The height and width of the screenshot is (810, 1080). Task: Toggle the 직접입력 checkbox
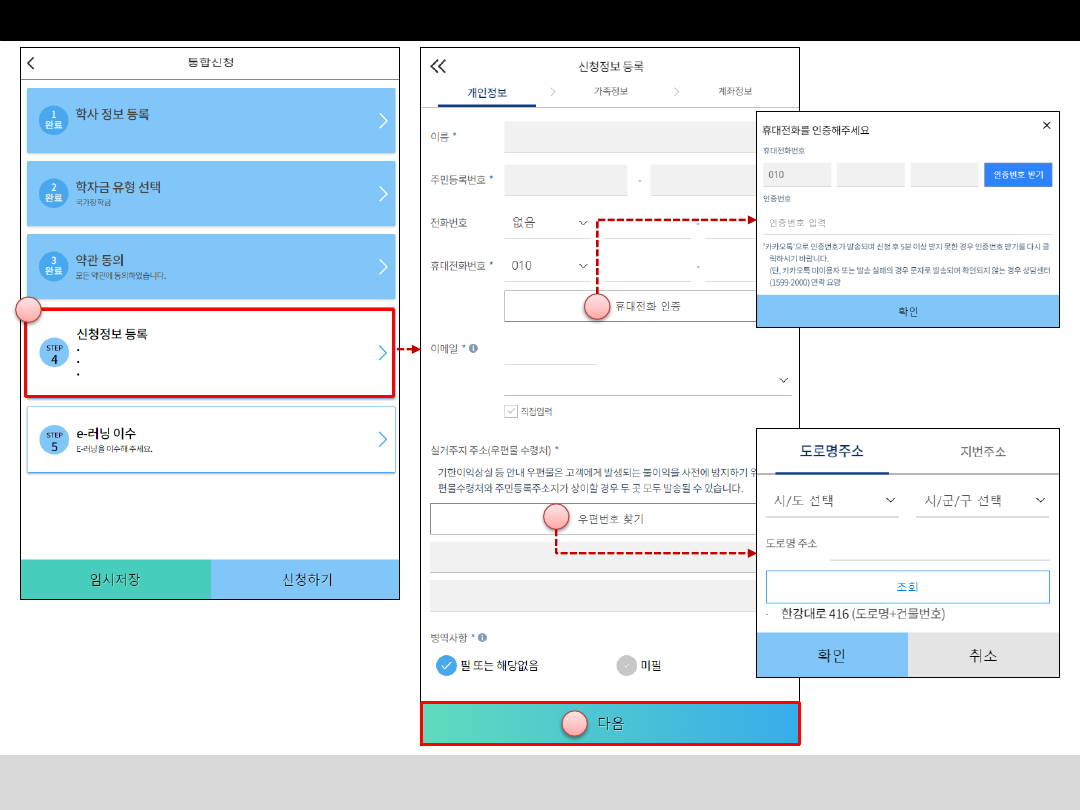511,411
